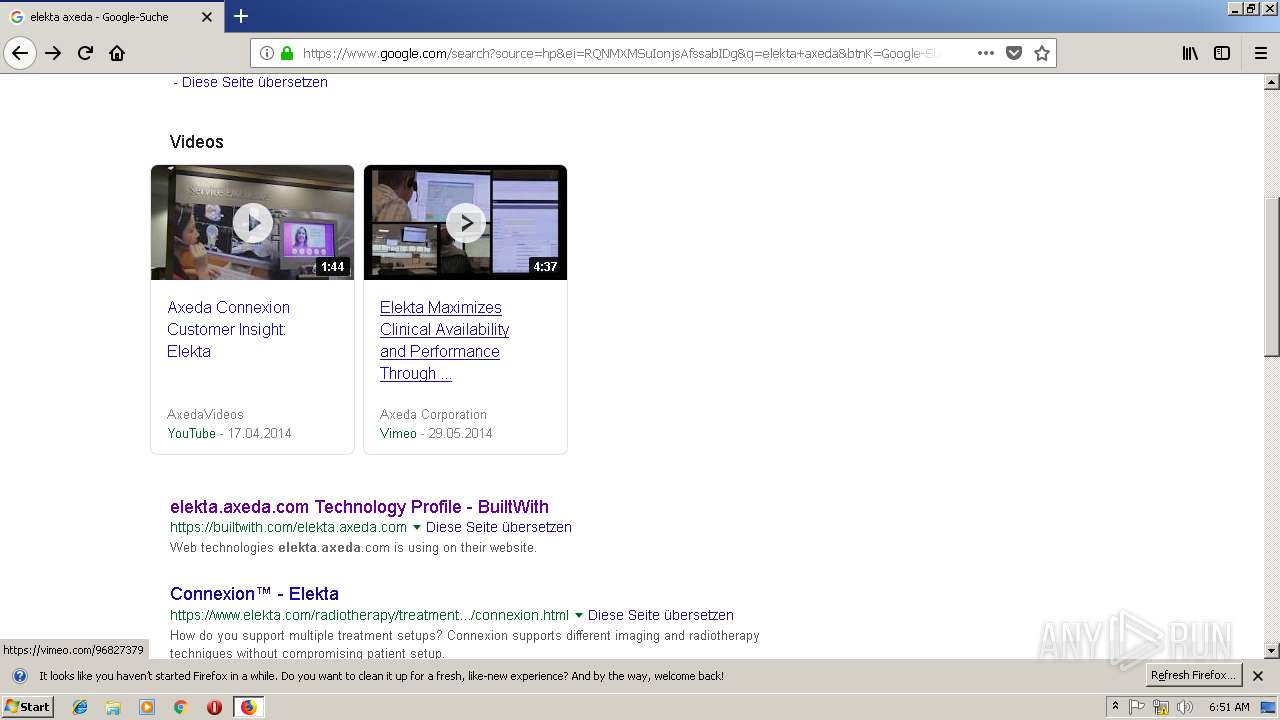Click the 6:51 AM clock
The height and width of the screenshot is (720, 1280).
(x=1229, y=707)
